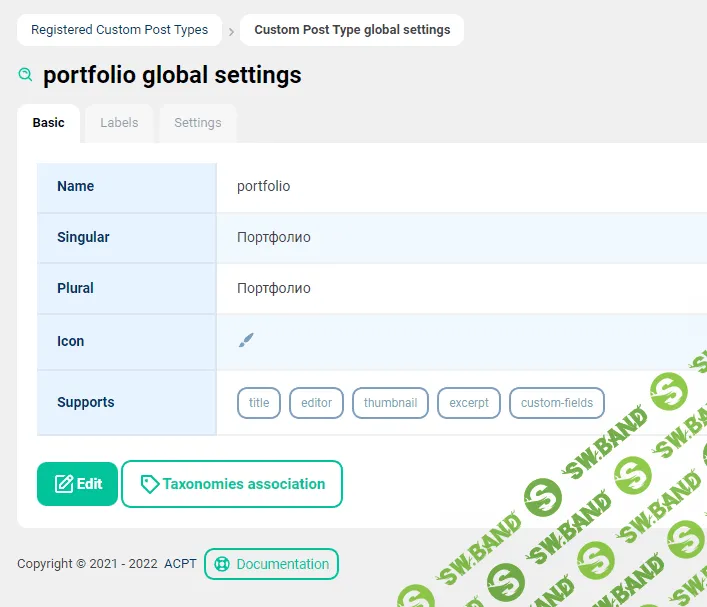Select the "excerpt" supports tag
The height and width of the screenshot is (607, 707).
click(469, 403)
